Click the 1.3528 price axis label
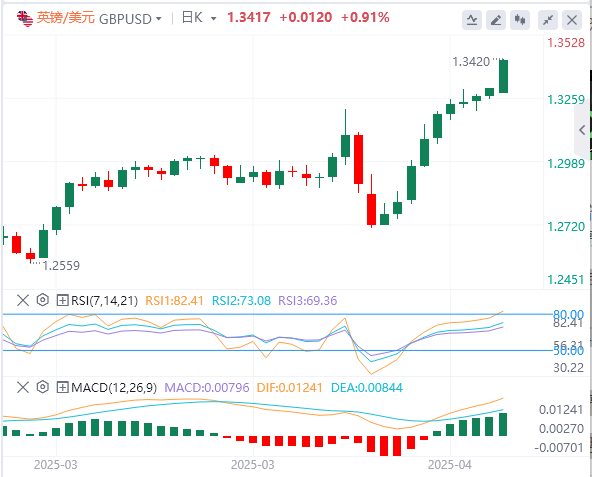The height and width of the screenshot is (477, 592). tap(566, 43)
